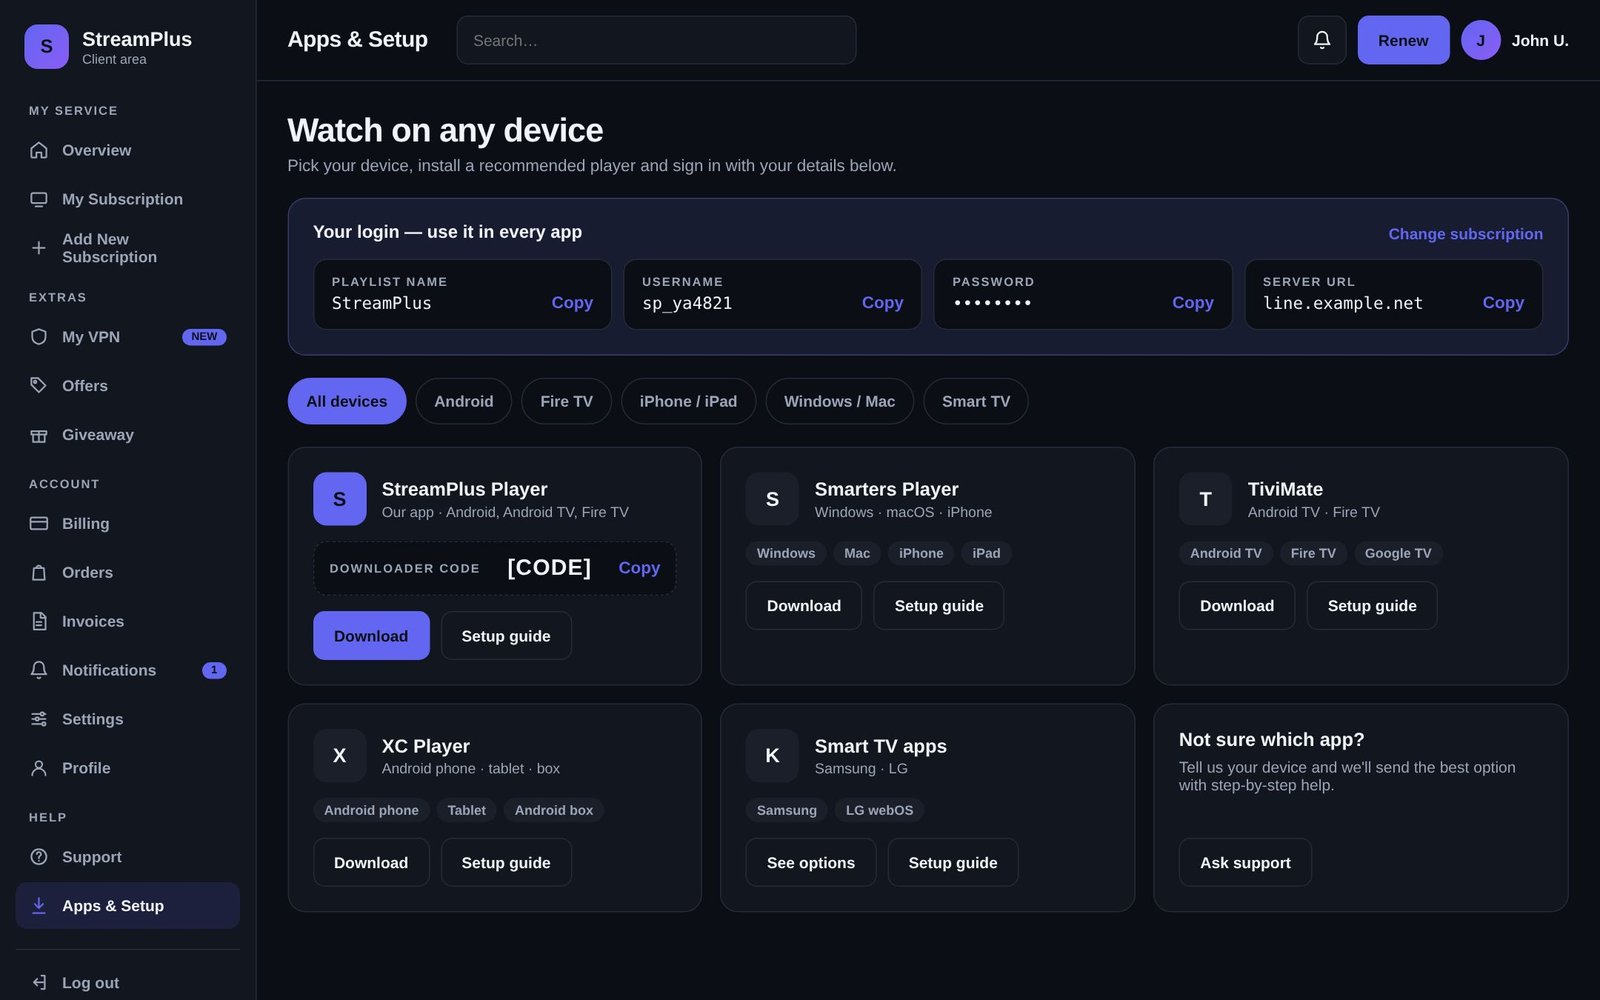Viewport: 1600px width, 1000px height.
Task: Click the Support help circle icon
Action: 39,857
